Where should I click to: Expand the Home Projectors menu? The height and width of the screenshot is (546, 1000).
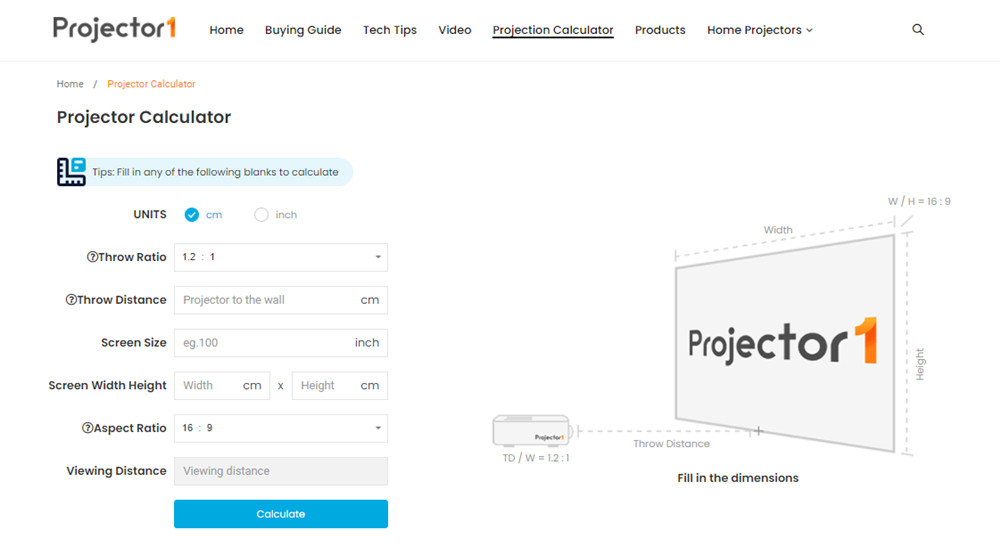pyautogui.click(x=760, y=30)
